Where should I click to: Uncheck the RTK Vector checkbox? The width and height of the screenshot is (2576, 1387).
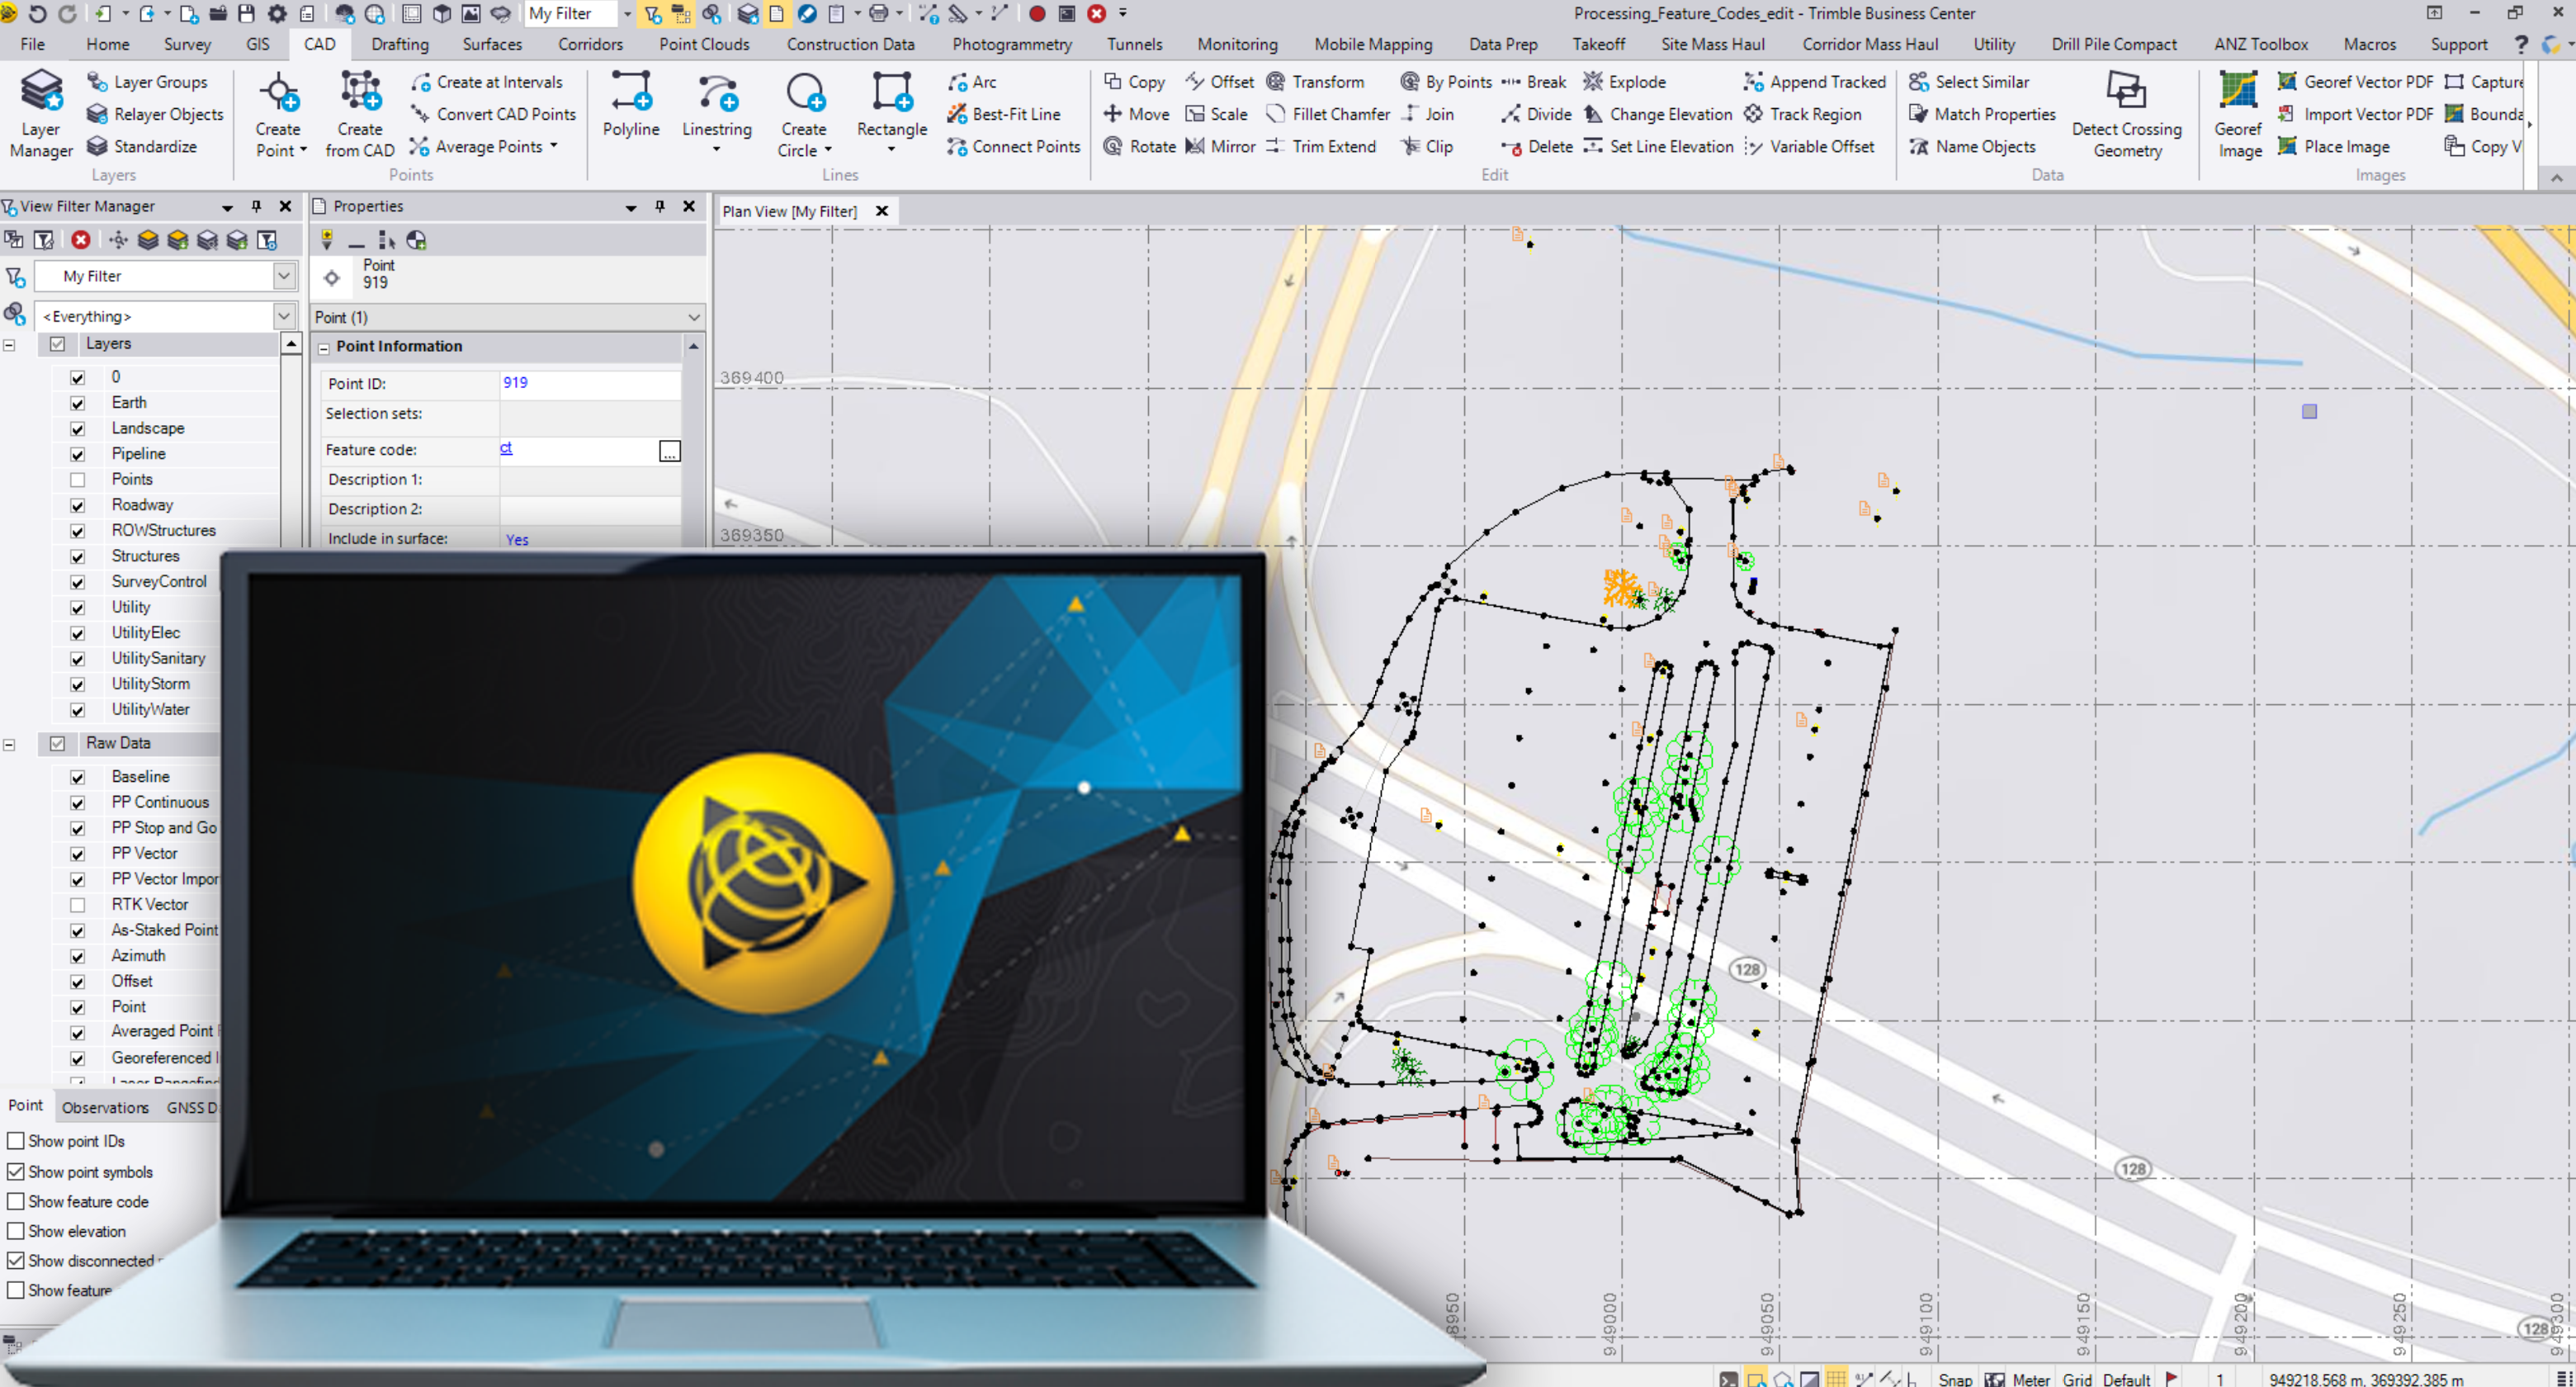(78, 905)
